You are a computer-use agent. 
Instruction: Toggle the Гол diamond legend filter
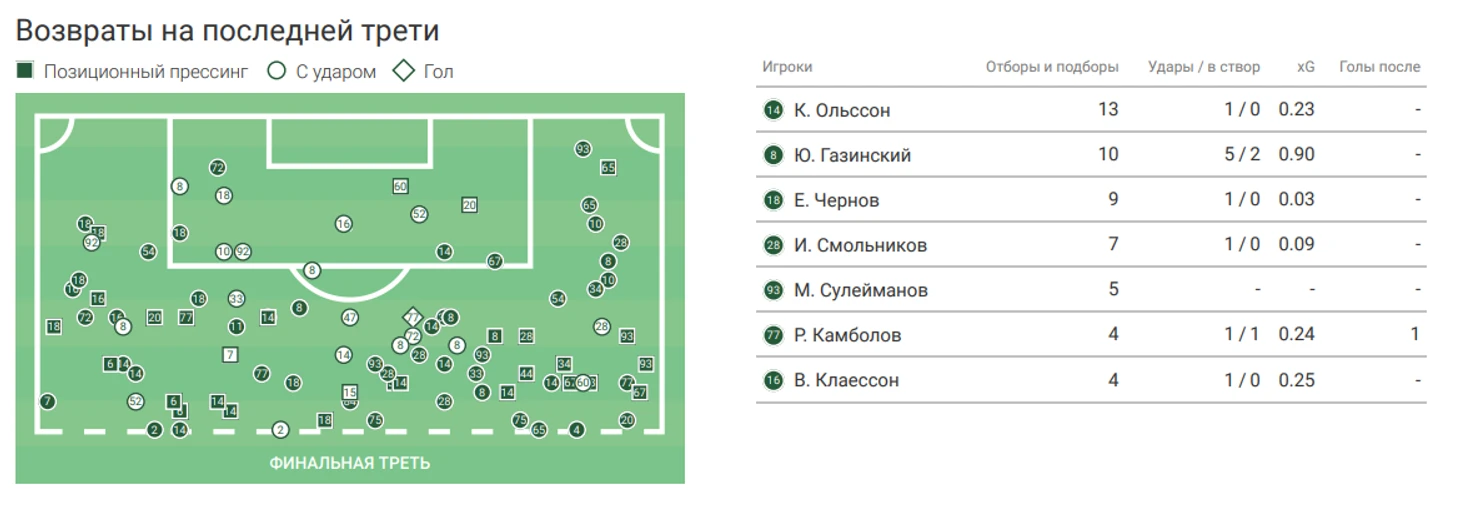[x=404, y=71]
